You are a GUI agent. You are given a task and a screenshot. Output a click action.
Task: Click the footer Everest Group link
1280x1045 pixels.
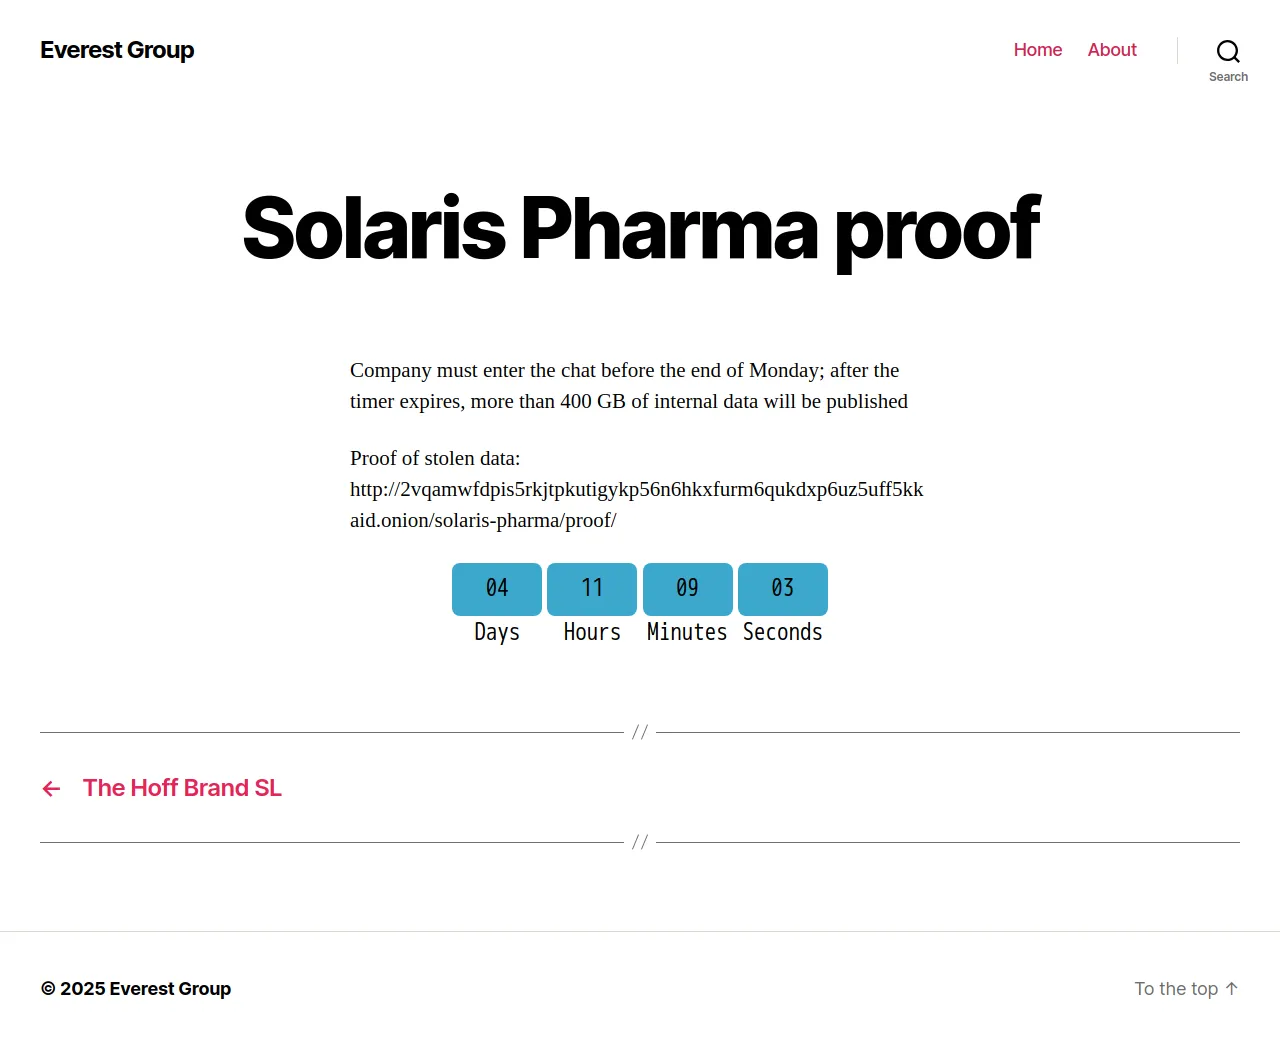pyautogui.click(x=170, y=989)
